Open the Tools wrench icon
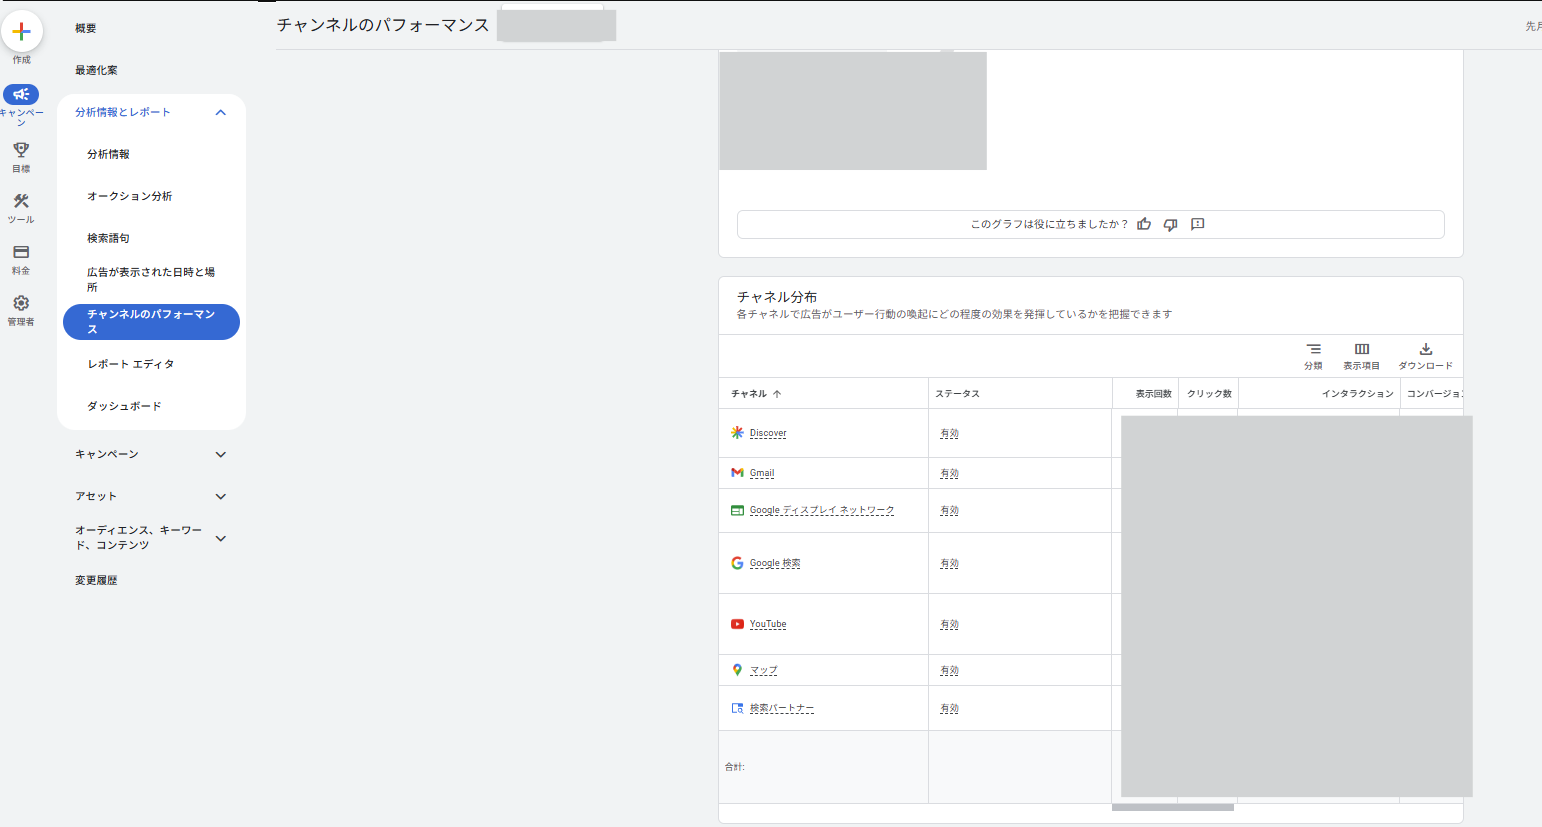 point(21,201)
